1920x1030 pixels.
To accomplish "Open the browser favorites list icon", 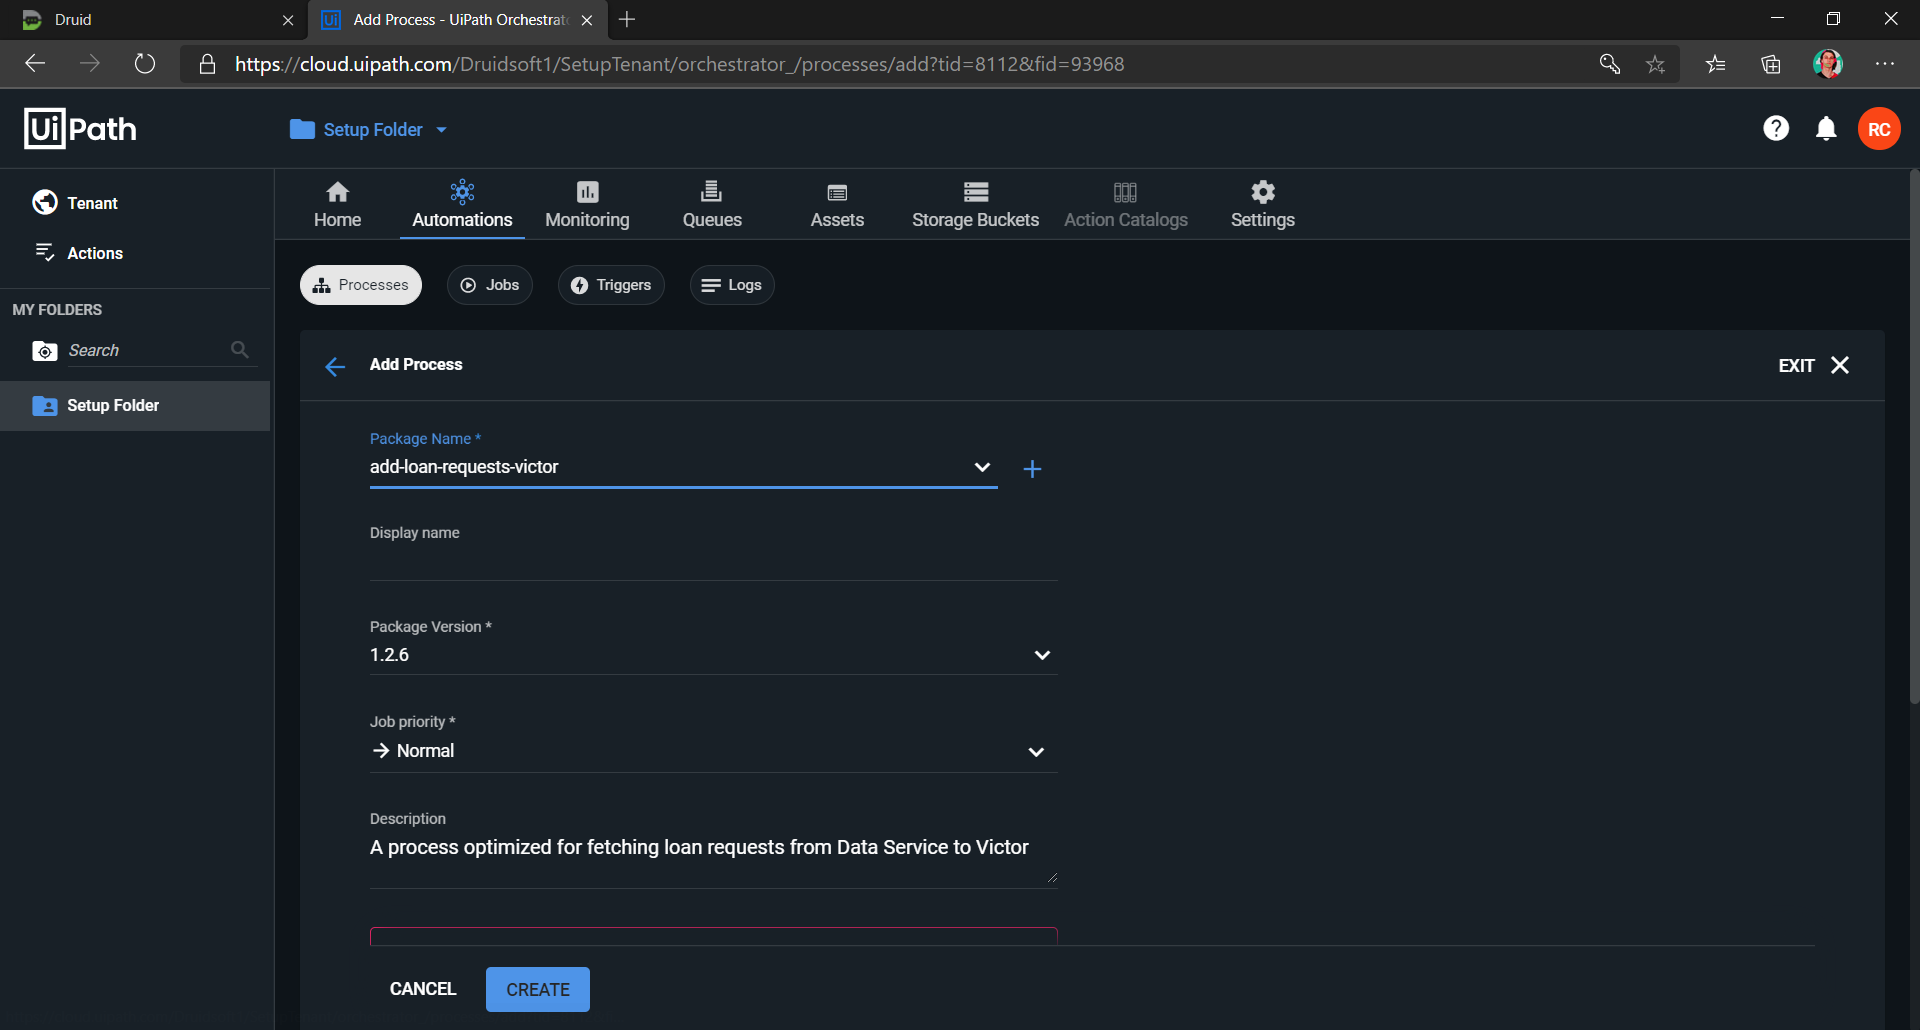I will click(x=1716, y=64).
